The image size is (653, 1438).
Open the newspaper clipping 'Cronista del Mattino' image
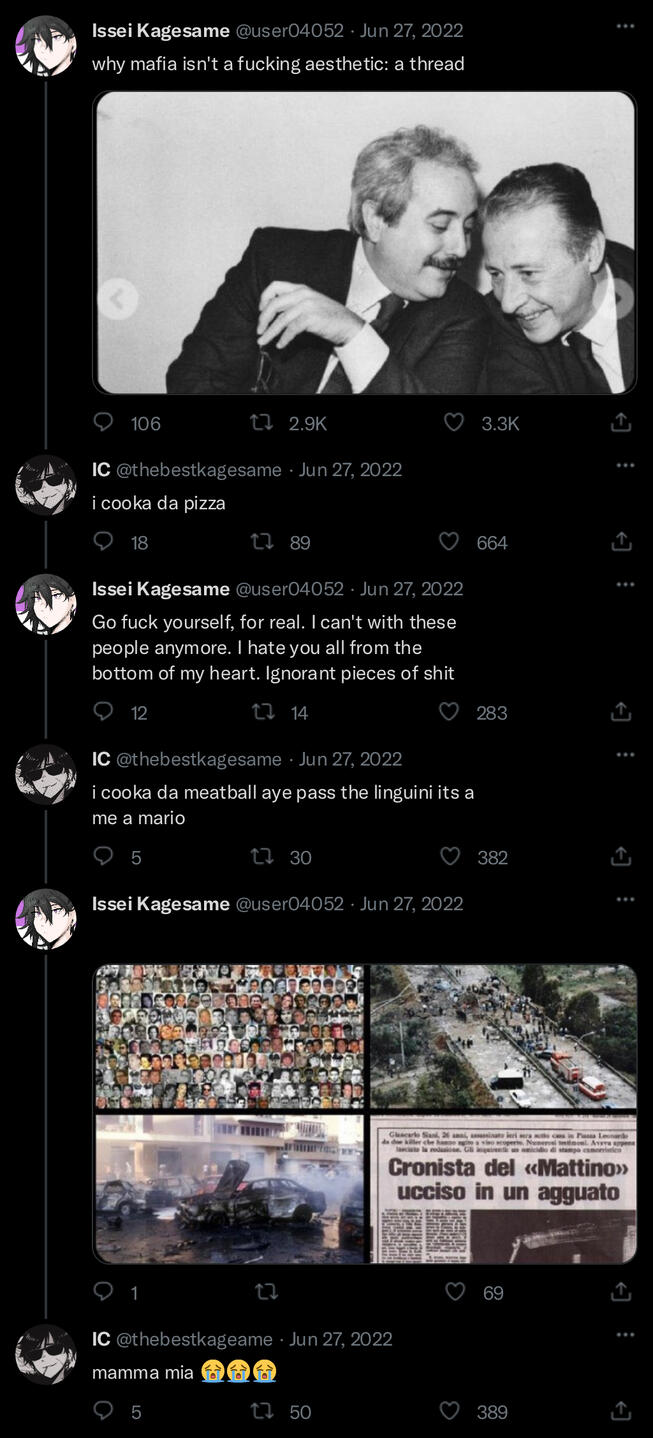tap(503, 1189)
